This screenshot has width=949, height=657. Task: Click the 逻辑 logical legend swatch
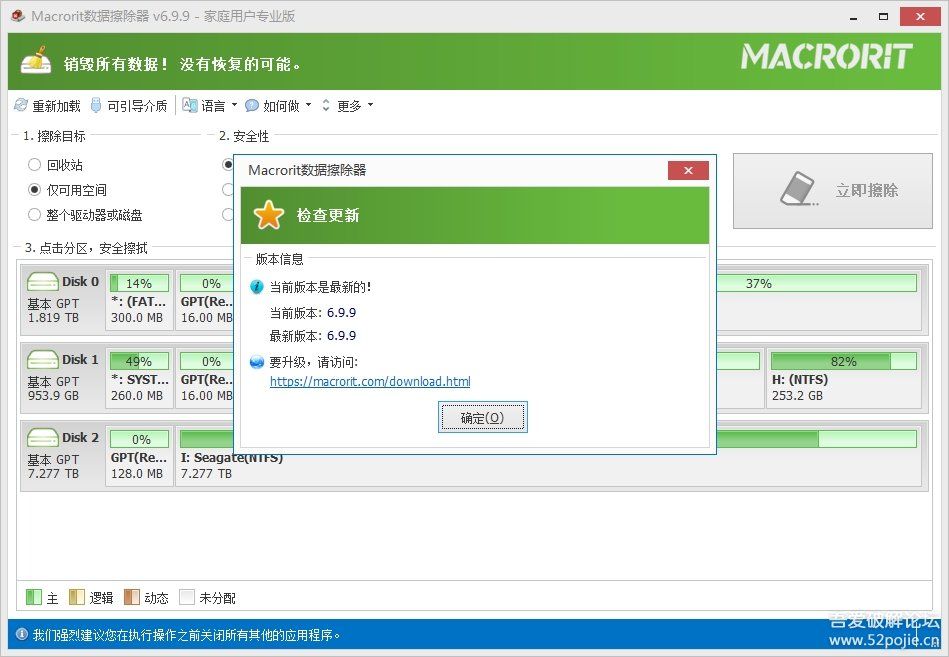[x=77, y=597]
